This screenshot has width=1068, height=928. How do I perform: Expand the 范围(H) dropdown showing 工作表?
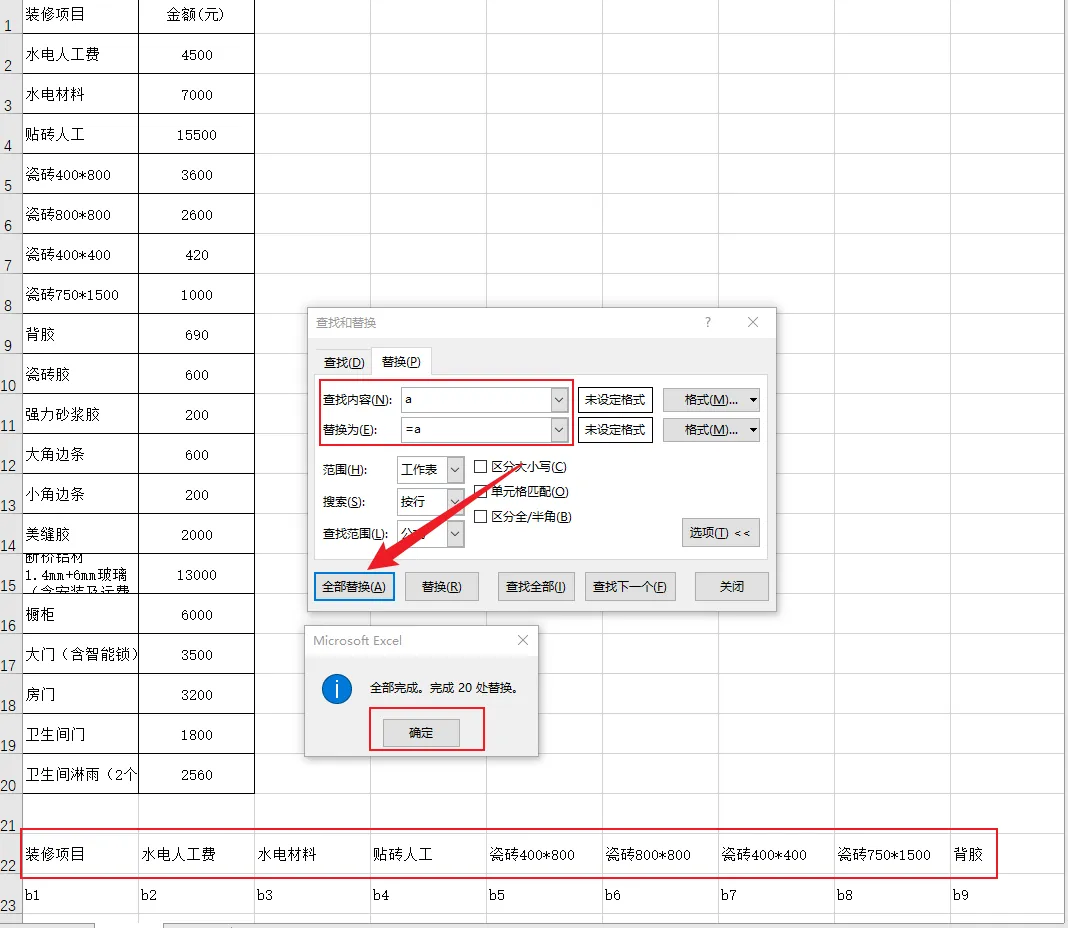(x=456, y=469)
